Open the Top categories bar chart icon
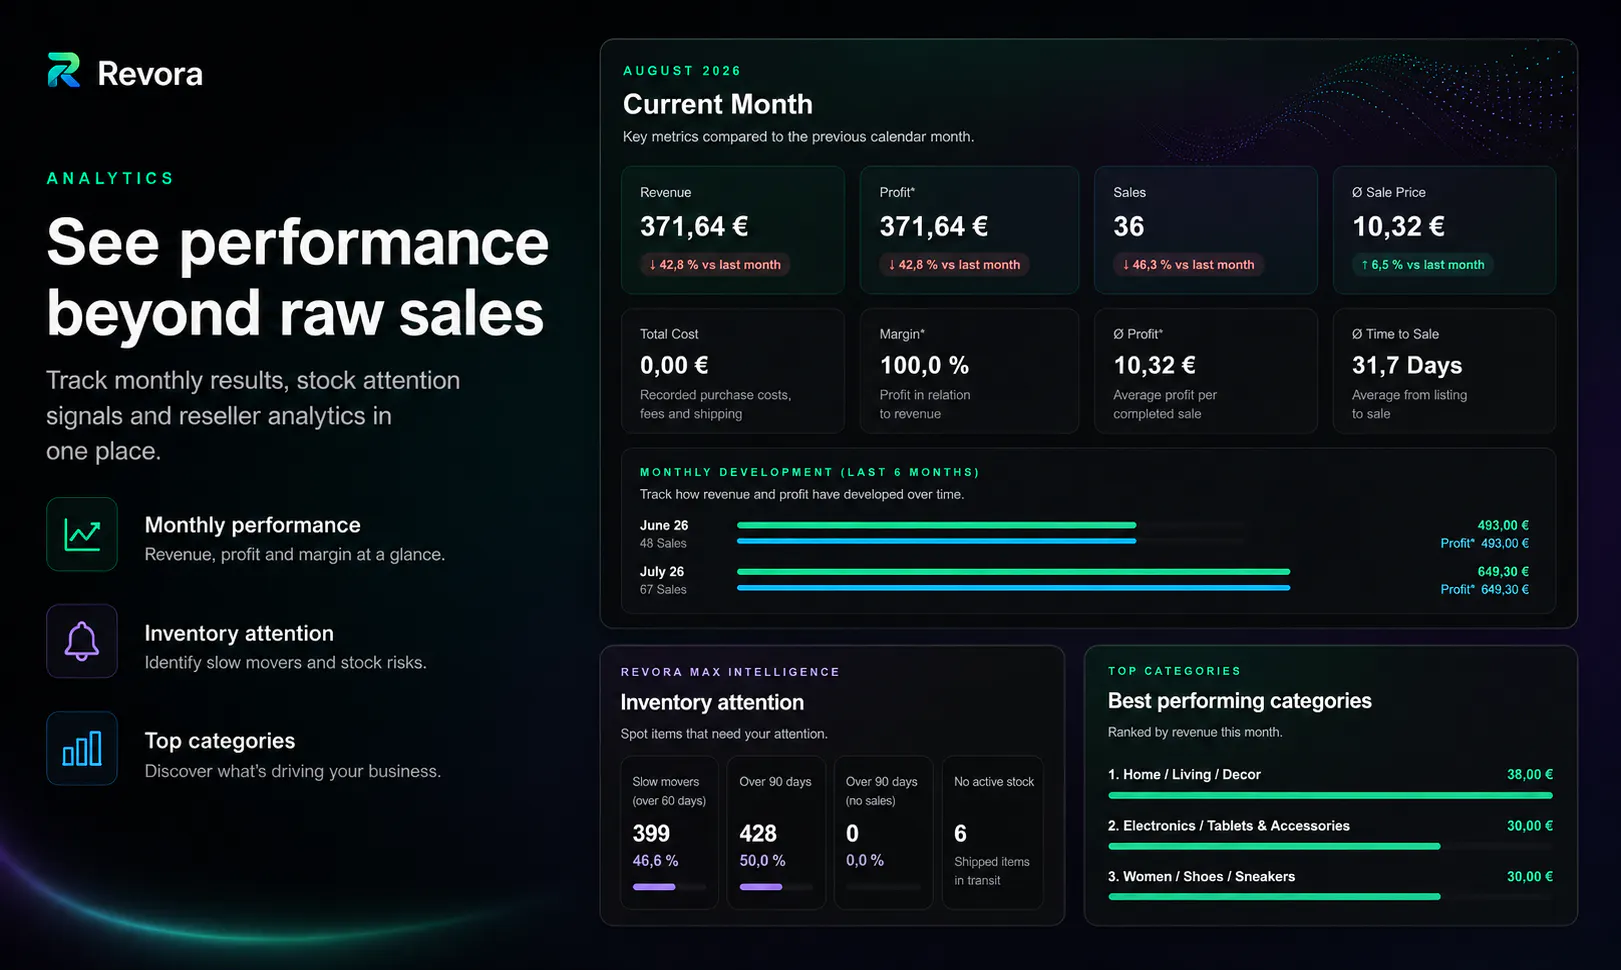 coord(82,748)
